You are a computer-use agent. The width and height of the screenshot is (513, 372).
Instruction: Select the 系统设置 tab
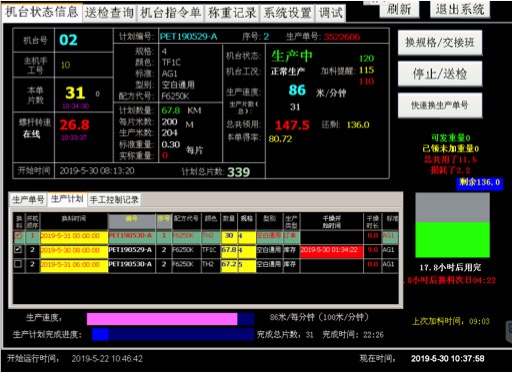[287, 13]
